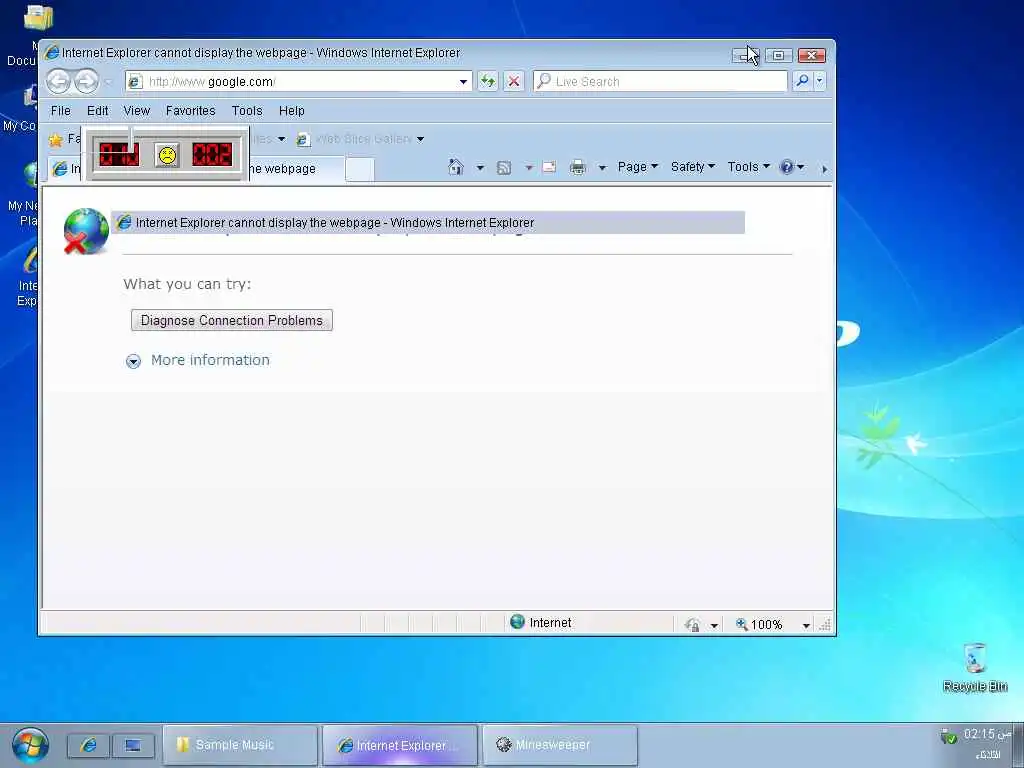
Task: Open the Safety dropdown menu
Action: point(693,167)
